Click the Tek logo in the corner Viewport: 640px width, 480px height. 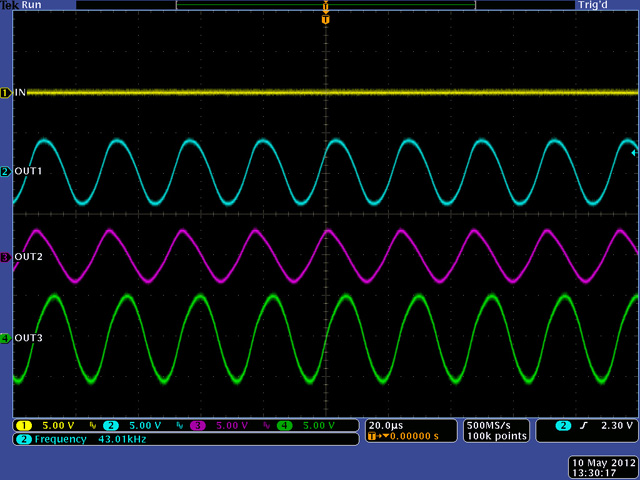(x=10, y=5)
